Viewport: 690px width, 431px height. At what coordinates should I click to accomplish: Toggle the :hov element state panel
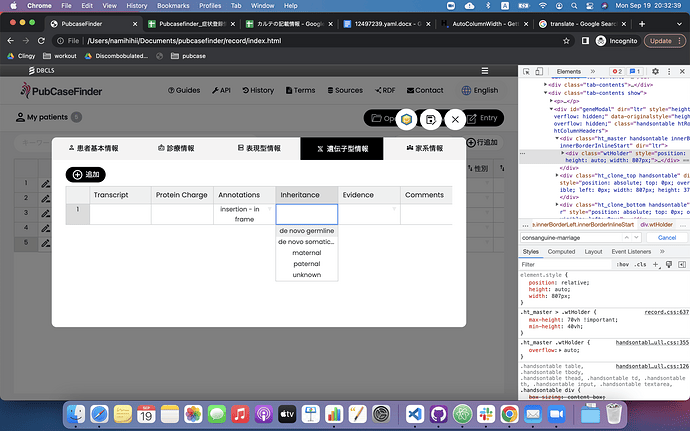click(622, 265)
